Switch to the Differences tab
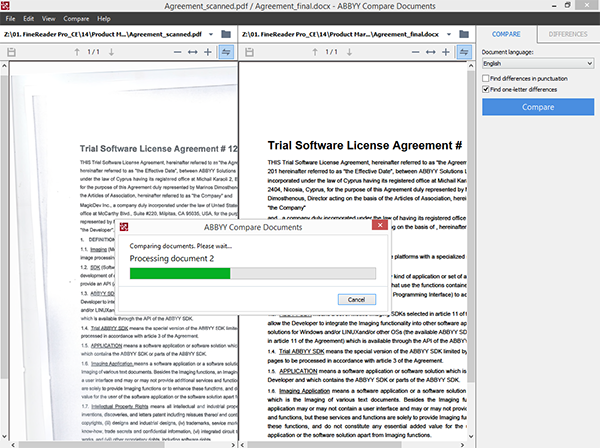Image resolution: width=600 pixels, height=448 pixels. point(568,34)
